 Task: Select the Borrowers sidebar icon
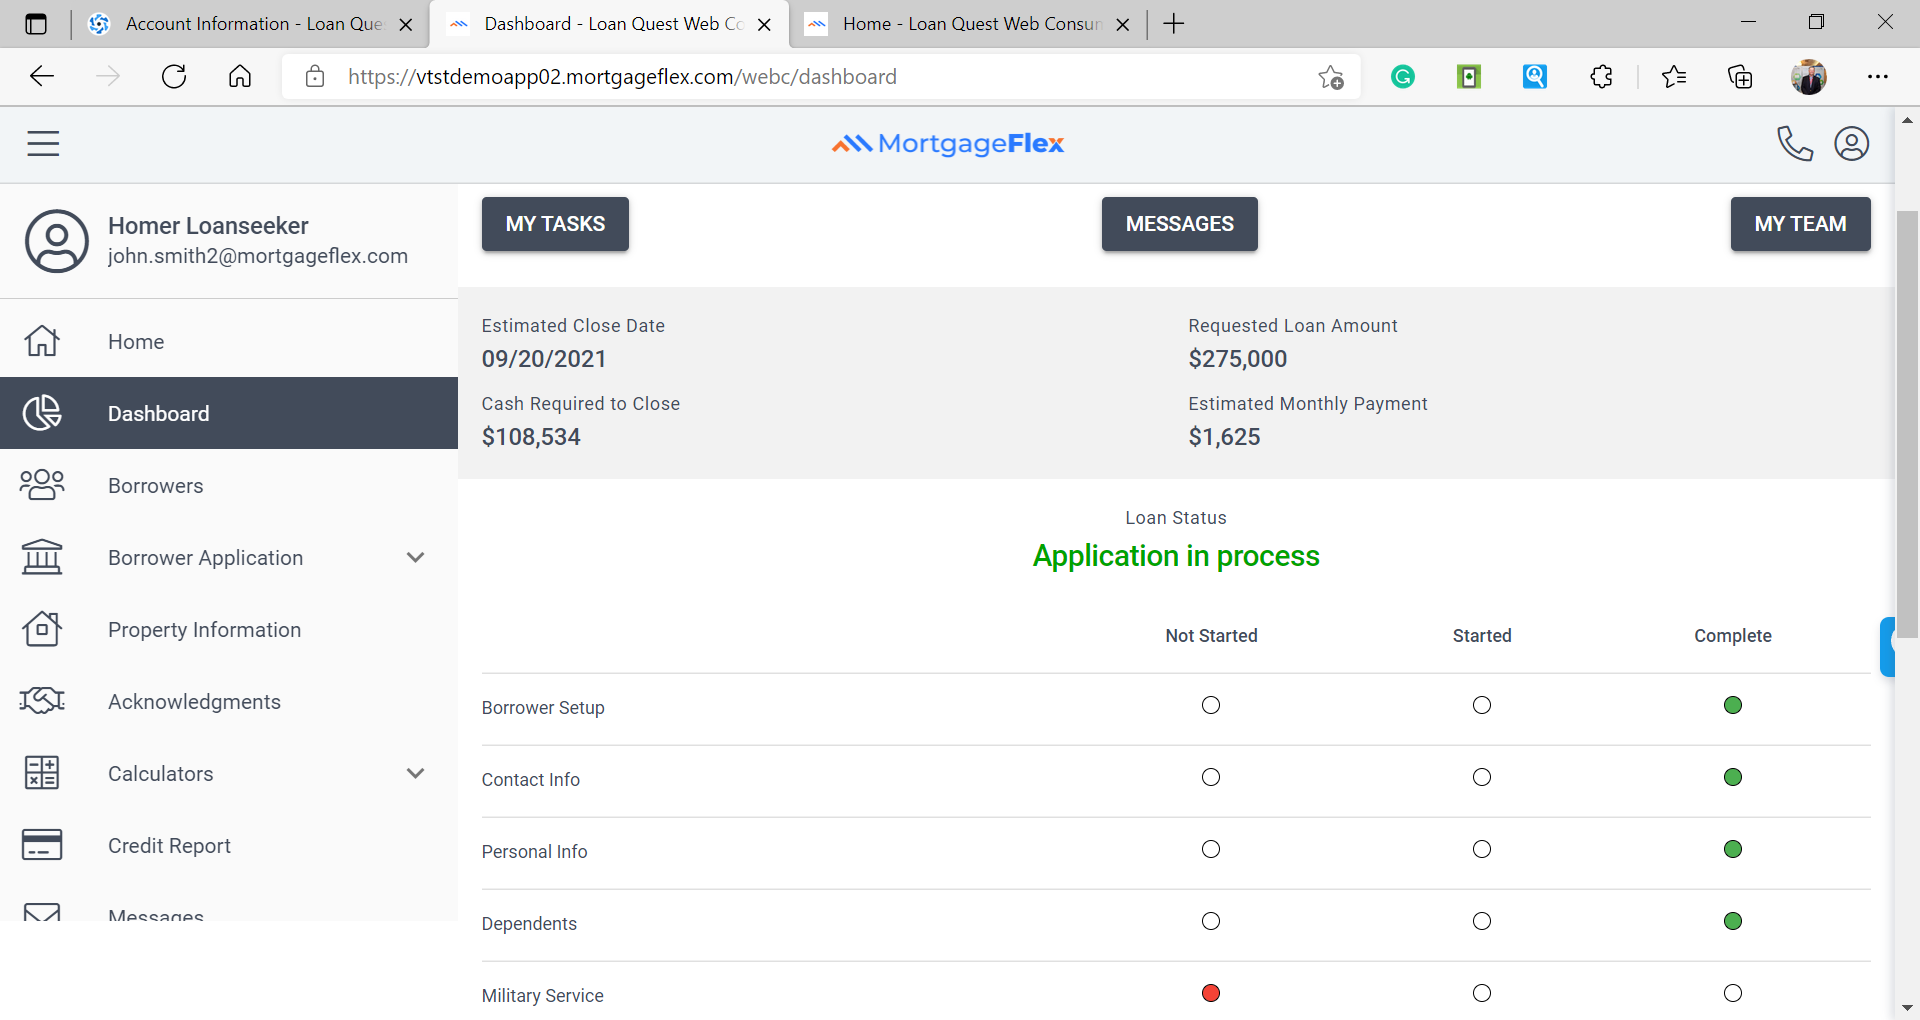(x=41, y=485)
